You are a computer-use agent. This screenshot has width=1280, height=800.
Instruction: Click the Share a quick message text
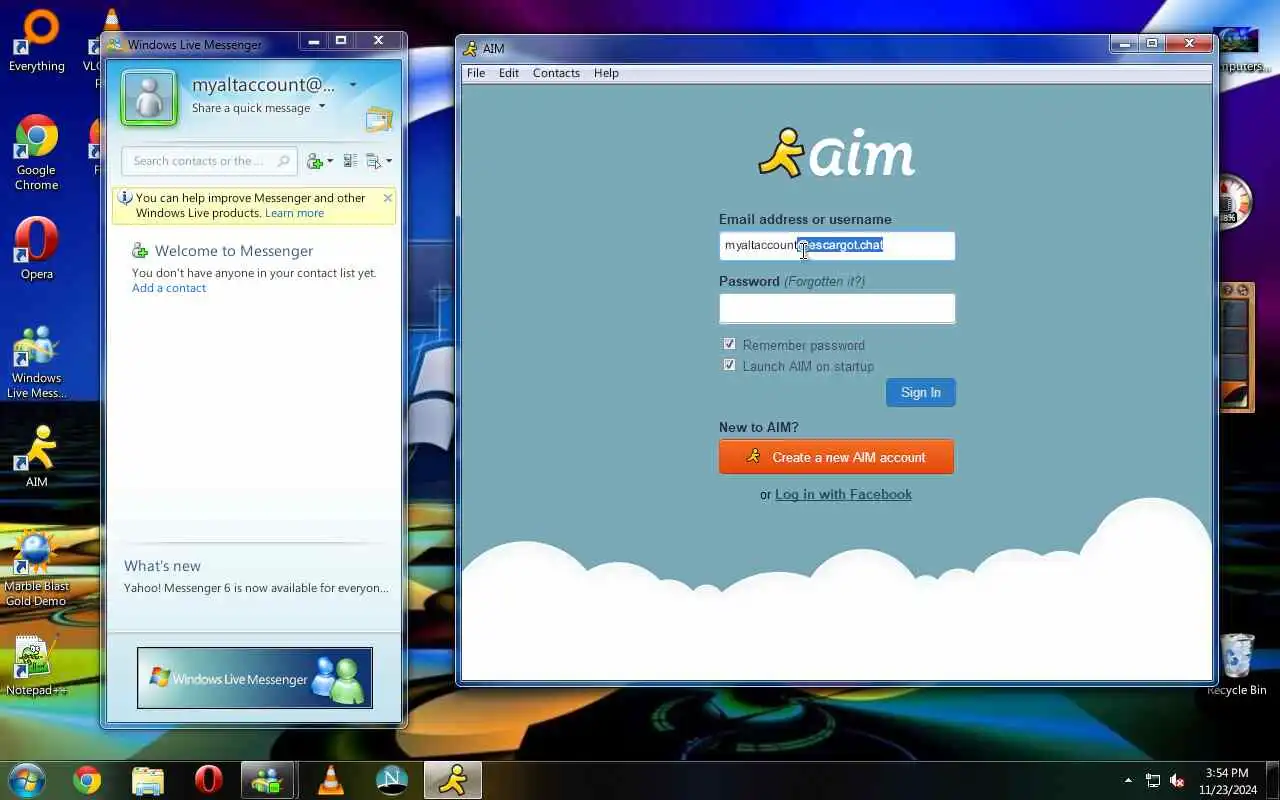[x=251, y=108]
